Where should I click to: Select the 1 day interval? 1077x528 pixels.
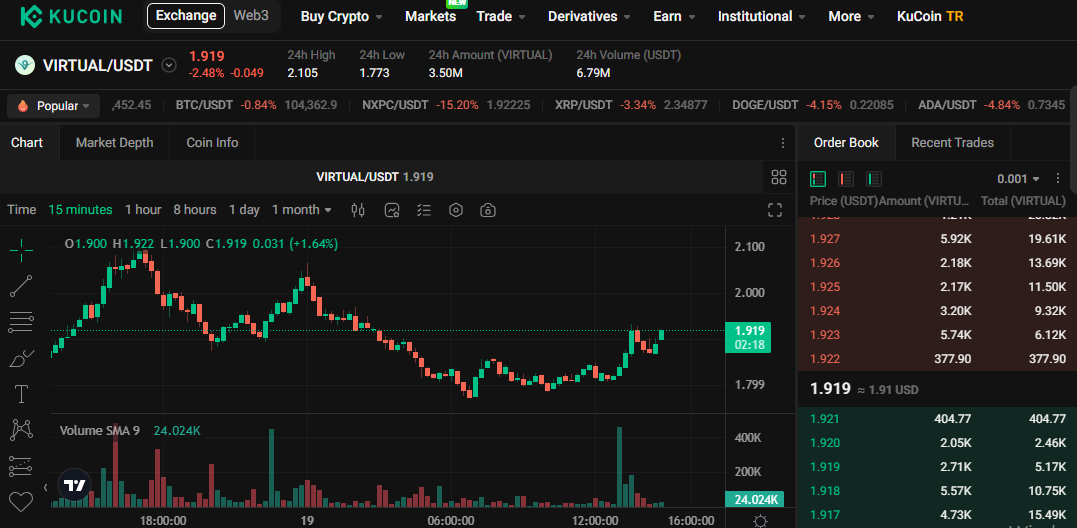pos(245,210)
